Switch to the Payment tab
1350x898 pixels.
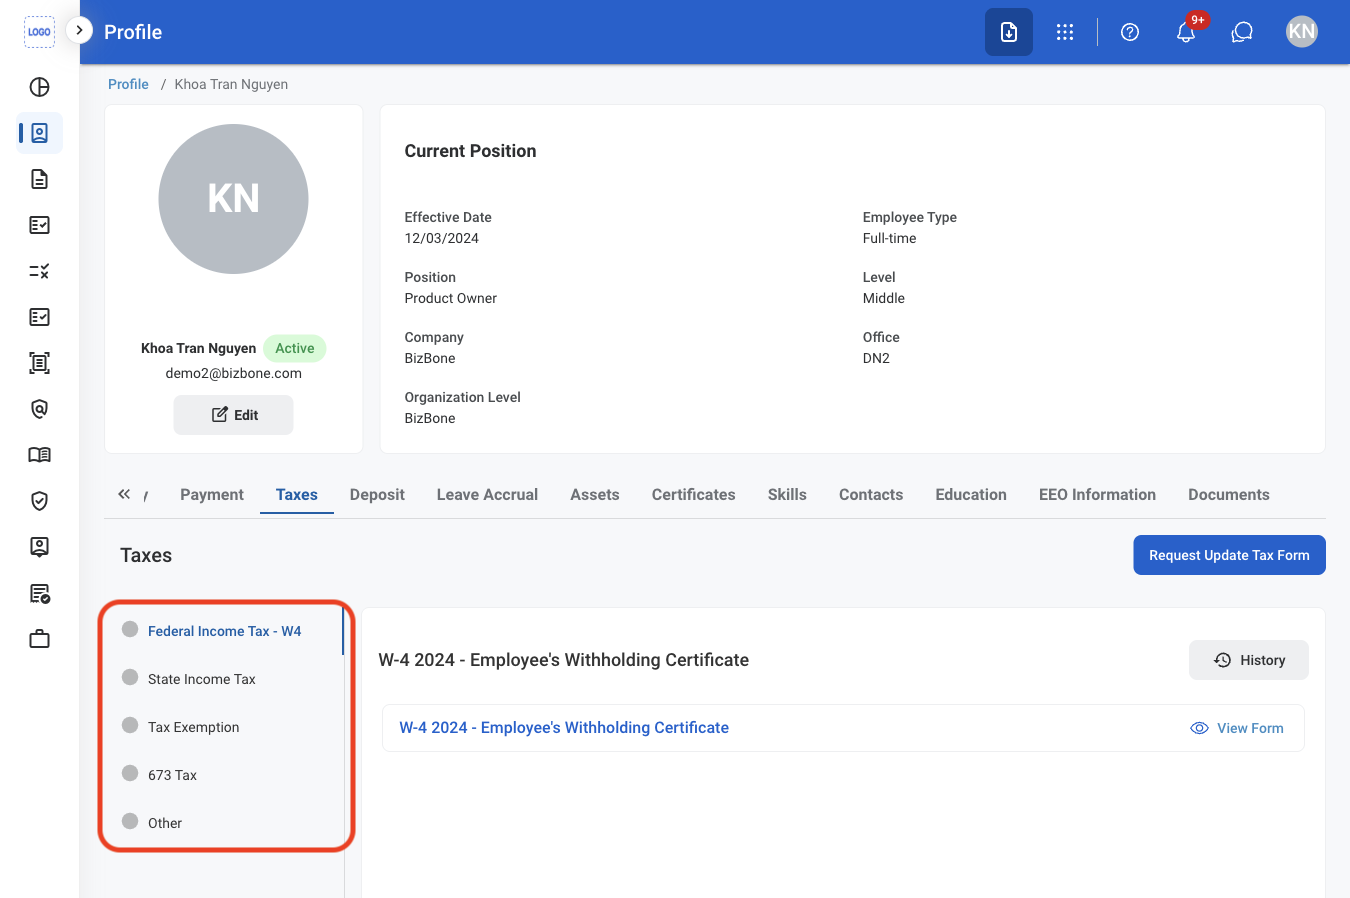212,495
